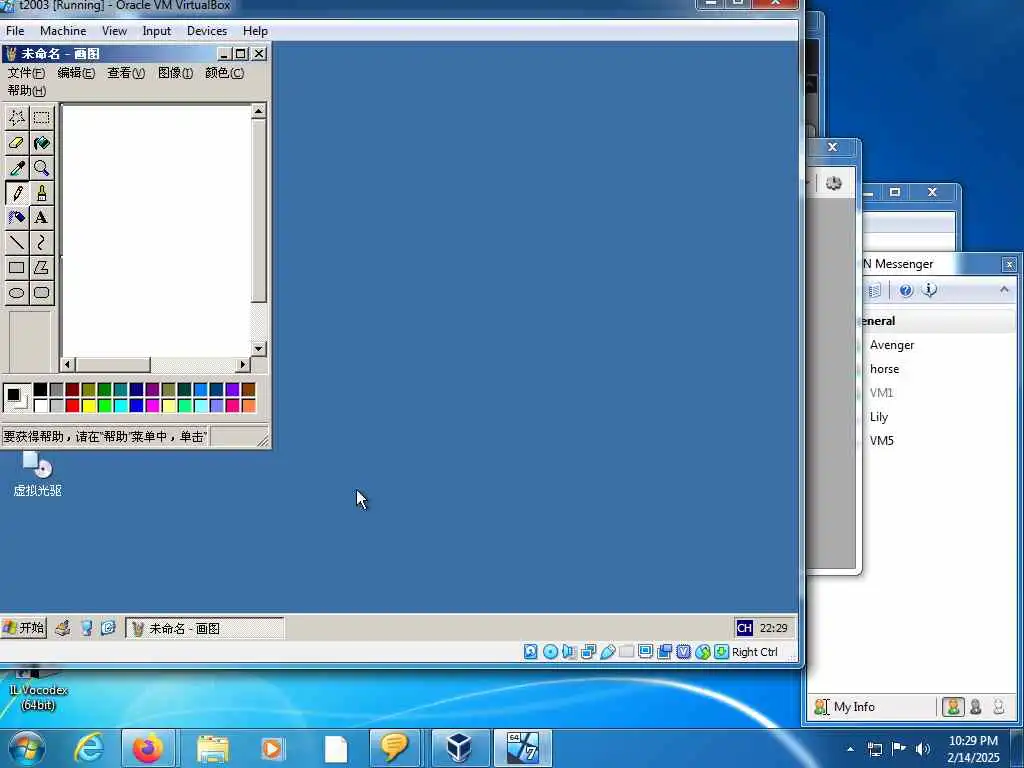
Task: Open the 颜色(C) menu in Paint
Action: click(x=225, y=73)
